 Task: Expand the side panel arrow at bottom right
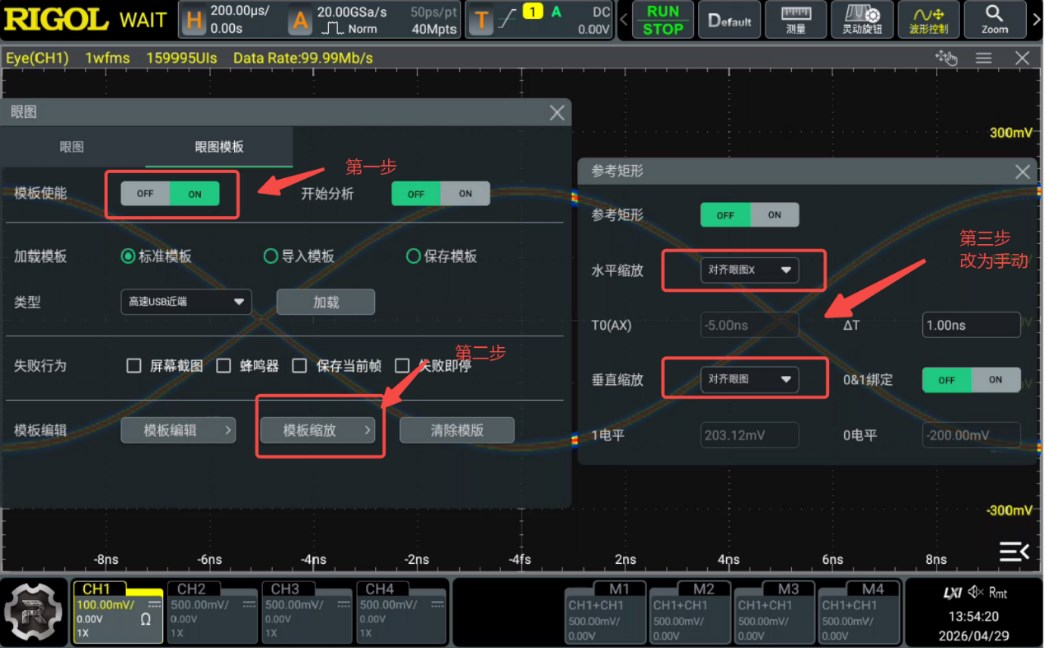point(1014,551)
